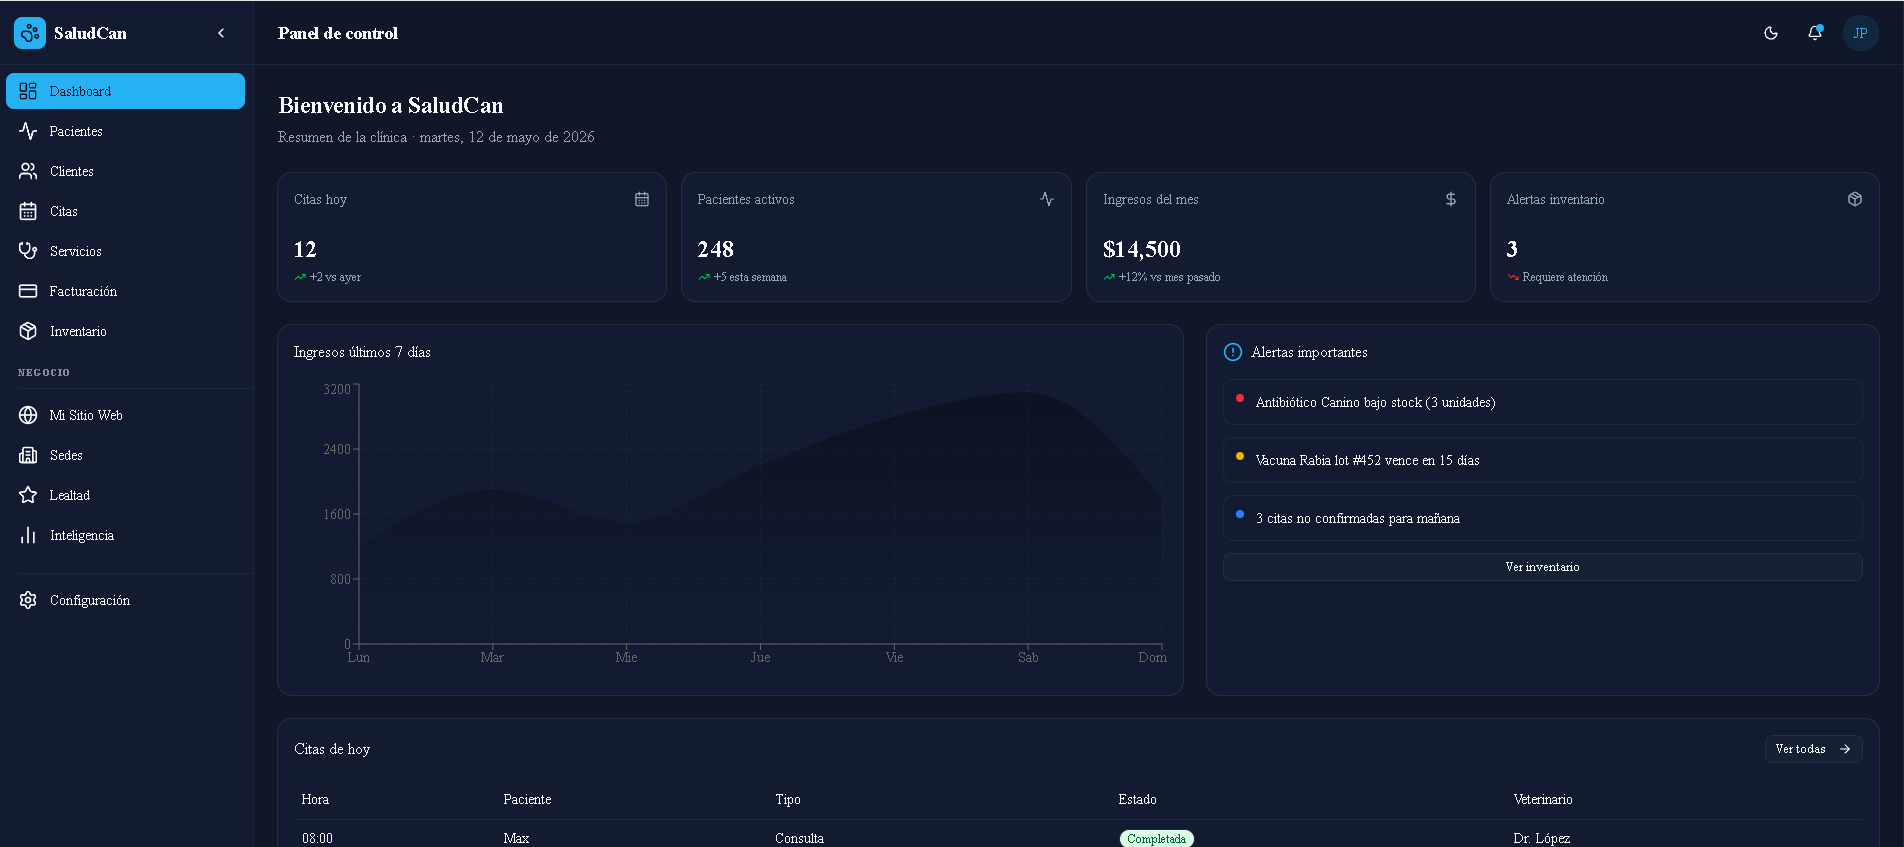Open the Pacientes section
The height and width of the screenshot is (847, 1904).
click(x=125, y=131)
